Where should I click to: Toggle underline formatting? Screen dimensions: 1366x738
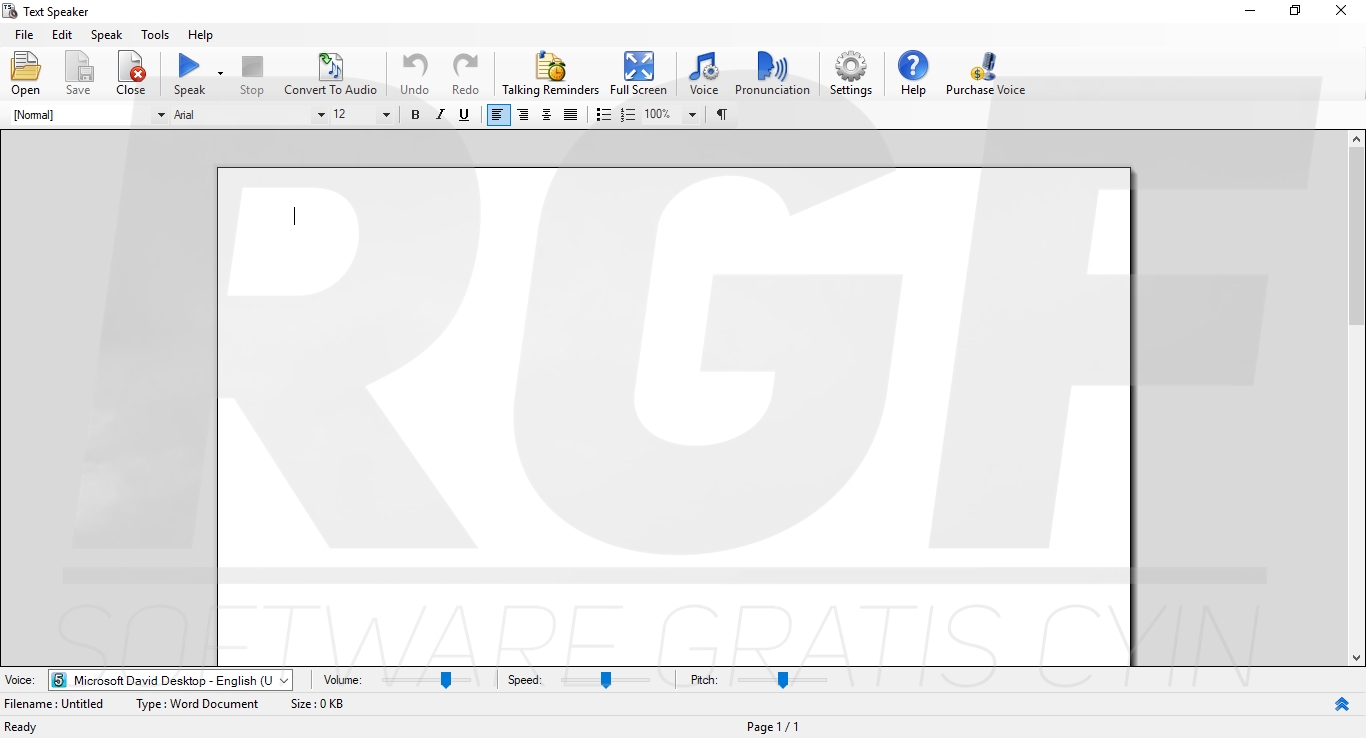[x=464, y=115]
